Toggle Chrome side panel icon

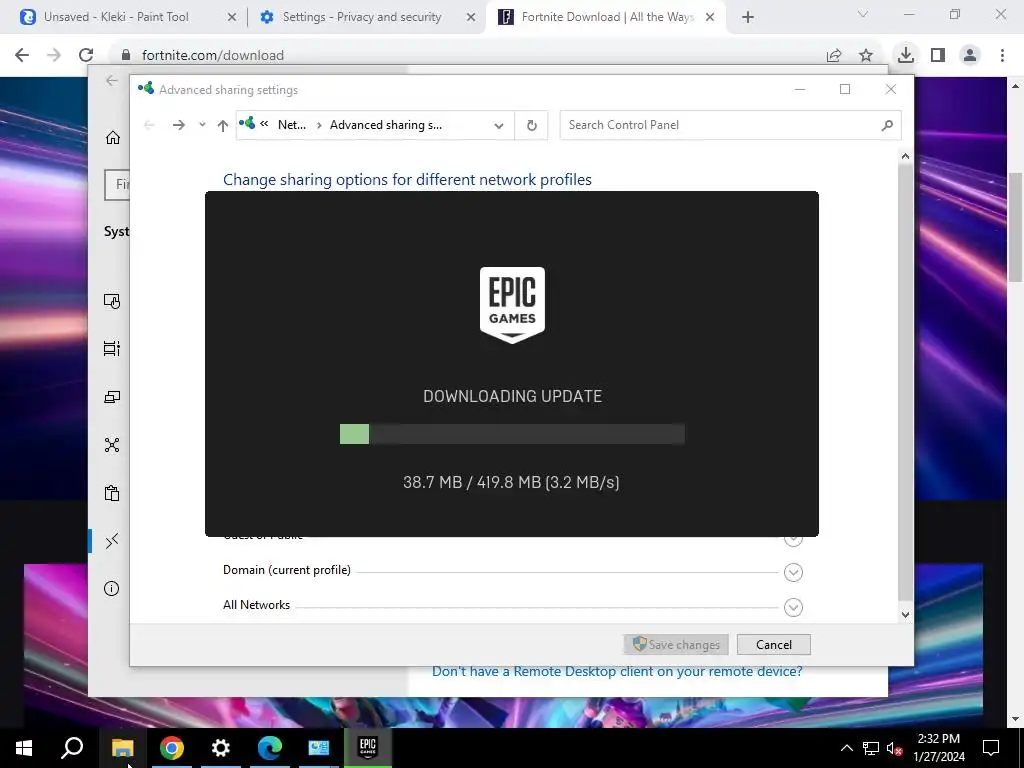938,55
